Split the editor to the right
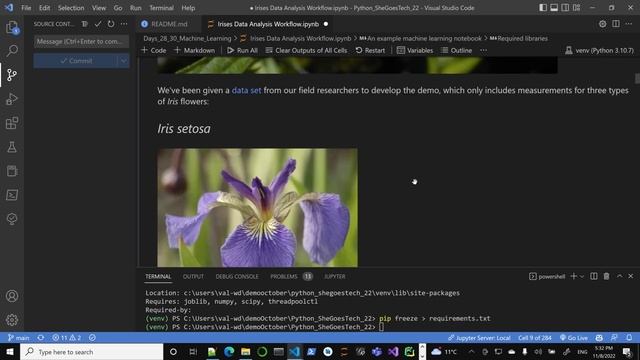The height and width of the screenshot is (360, 640). (x=616, y=24)
